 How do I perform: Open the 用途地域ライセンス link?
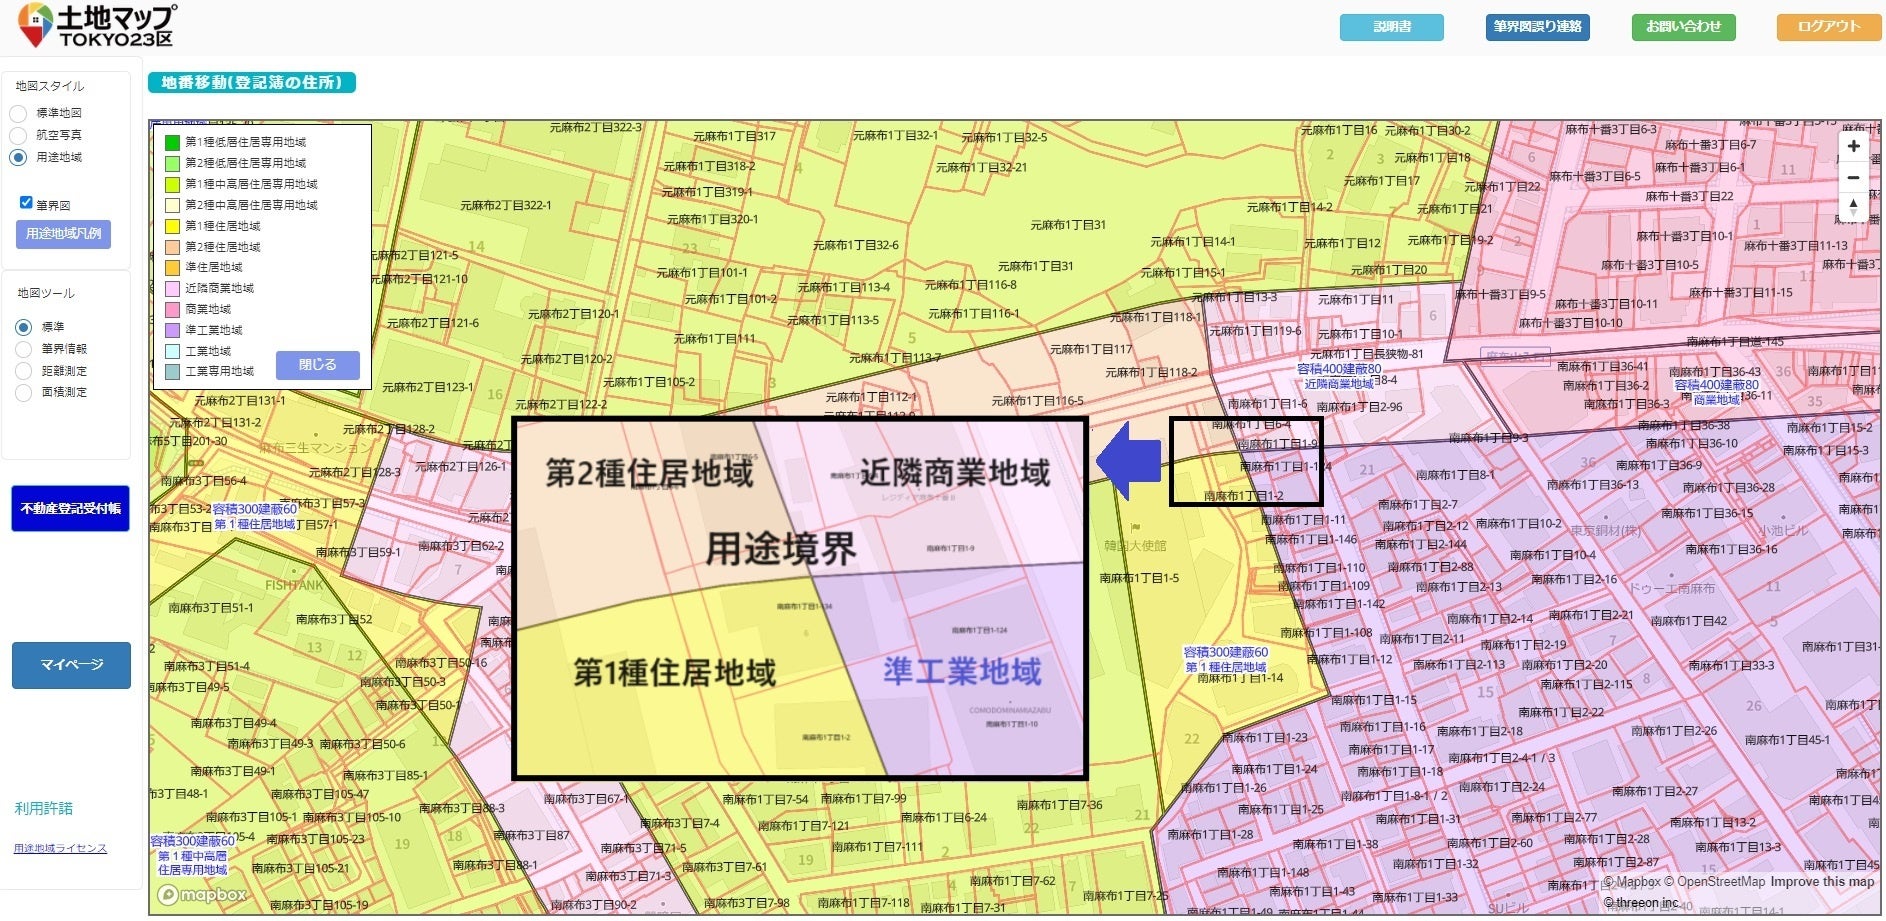coord(60,848)
